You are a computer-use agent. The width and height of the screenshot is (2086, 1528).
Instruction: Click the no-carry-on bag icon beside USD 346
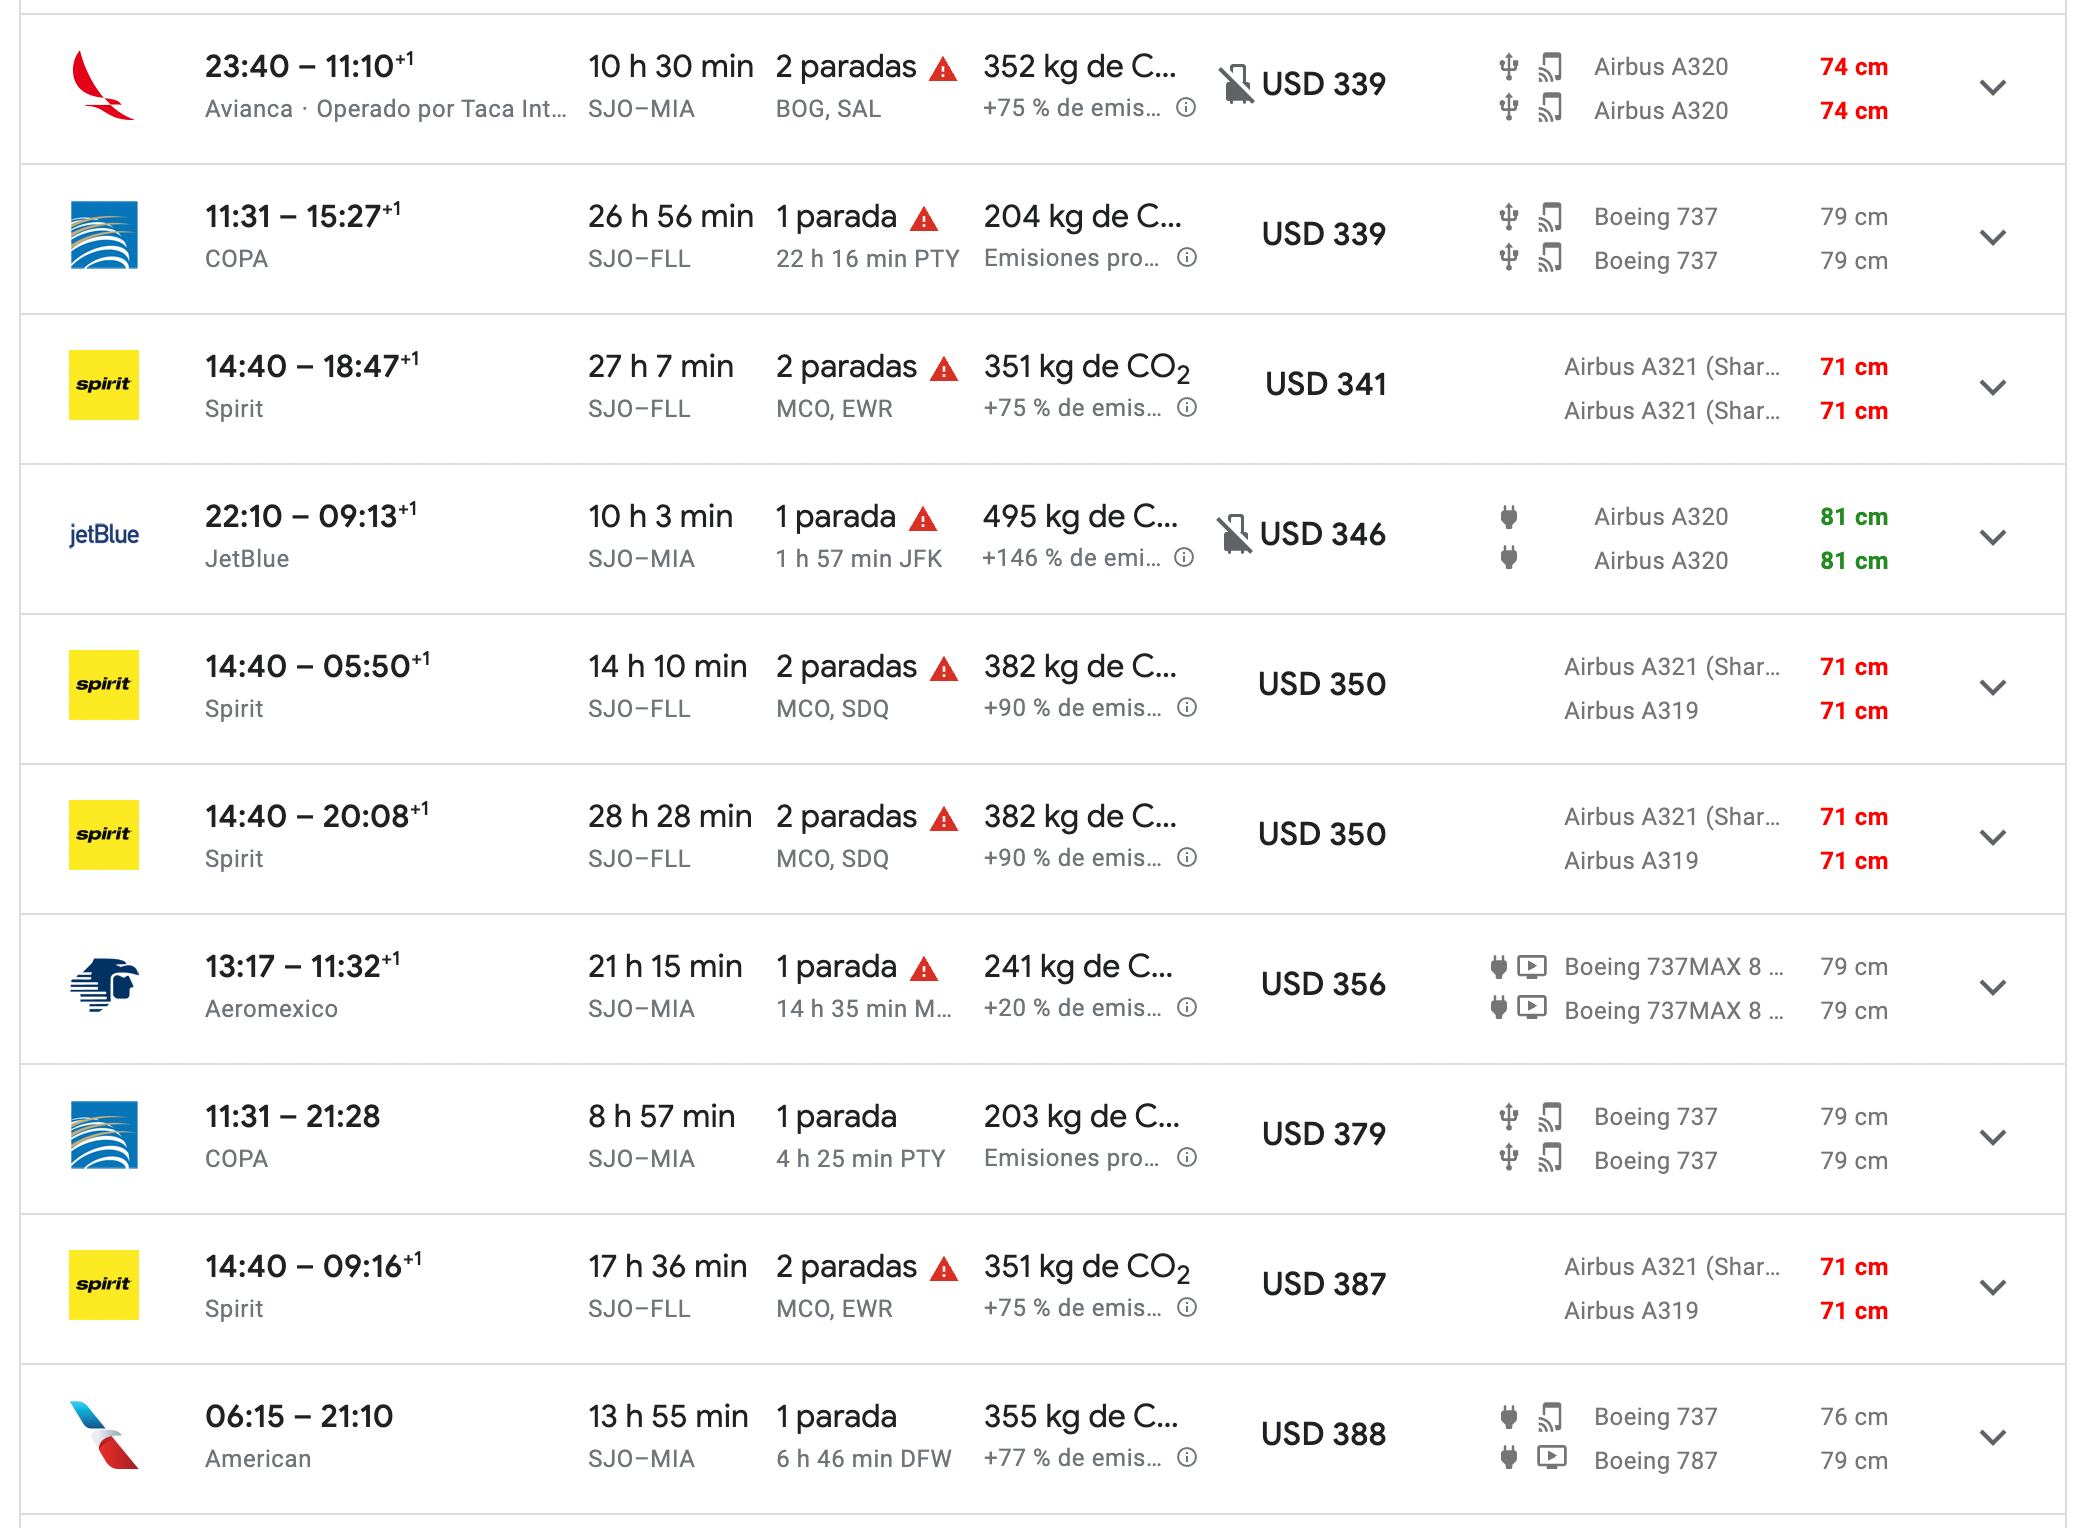tap(1235, 534)
